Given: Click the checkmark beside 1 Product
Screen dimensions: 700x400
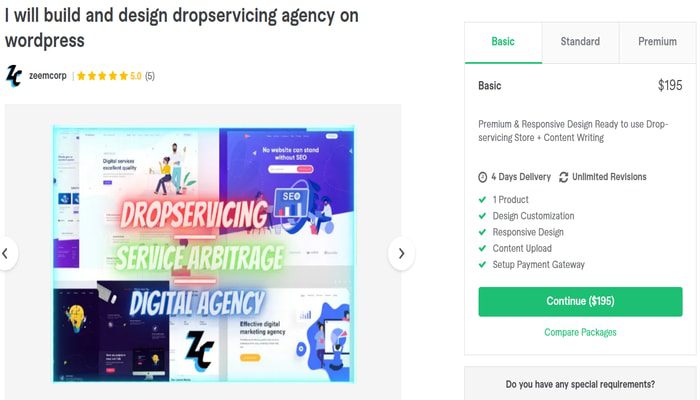Looking at the screenshot, I should (482, 200).
